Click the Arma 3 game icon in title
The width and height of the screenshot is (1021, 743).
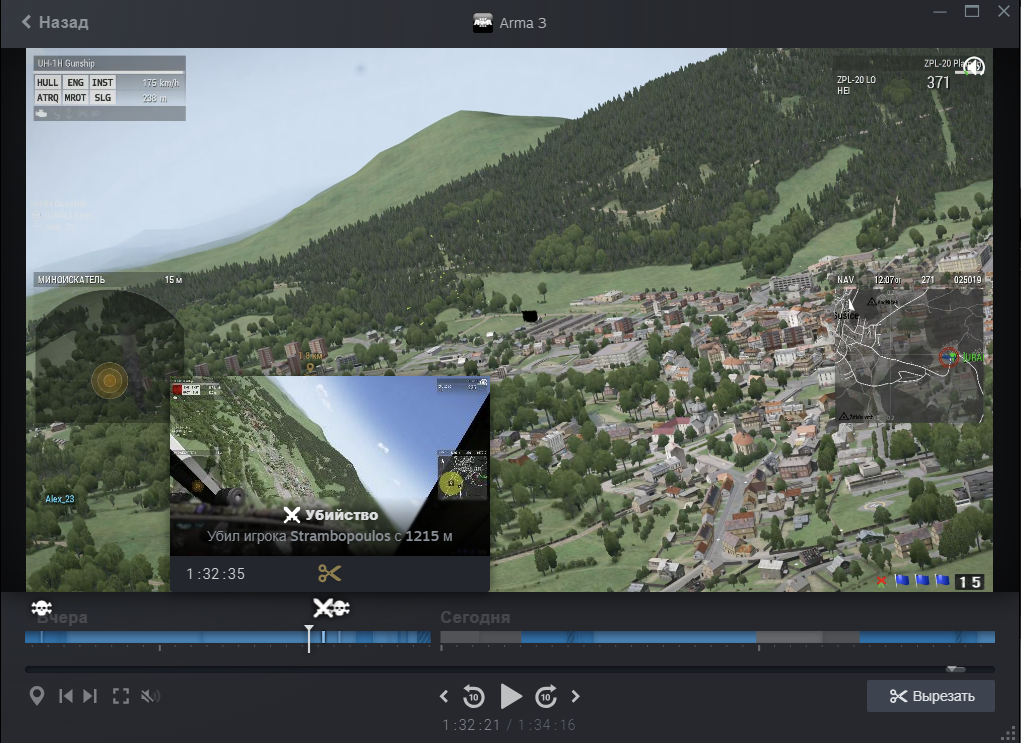click(x=483, y=23)
